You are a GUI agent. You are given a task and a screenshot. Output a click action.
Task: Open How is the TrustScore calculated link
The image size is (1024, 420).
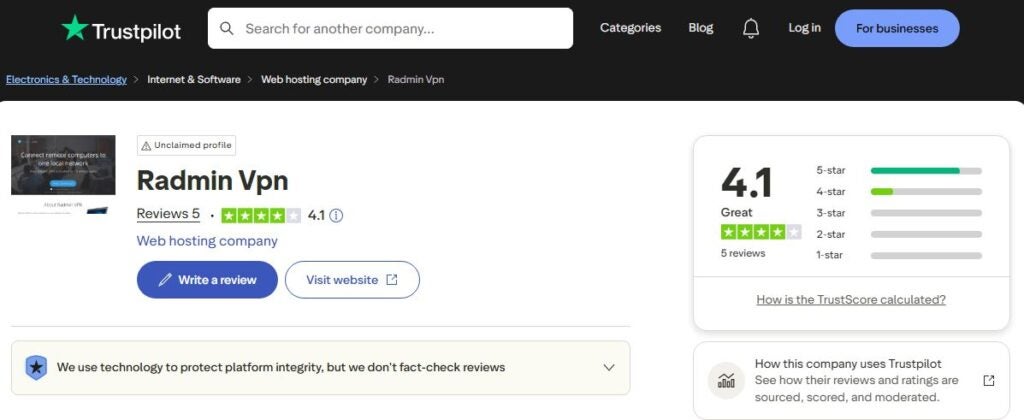click(851, 299)
